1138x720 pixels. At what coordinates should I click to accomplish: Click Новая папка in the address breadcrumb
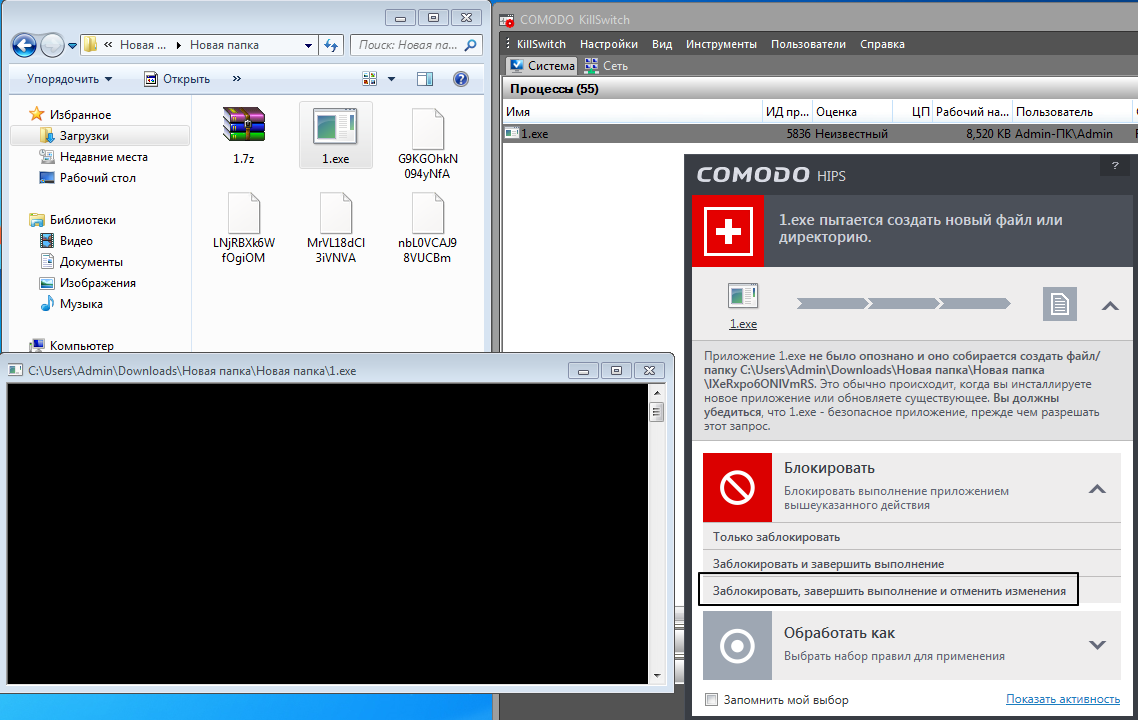click(224, 45)
